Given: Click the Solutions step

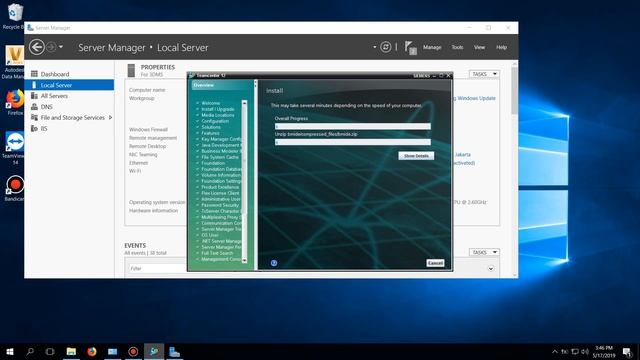Looking at the screenshot, I should tap(211, 127).
